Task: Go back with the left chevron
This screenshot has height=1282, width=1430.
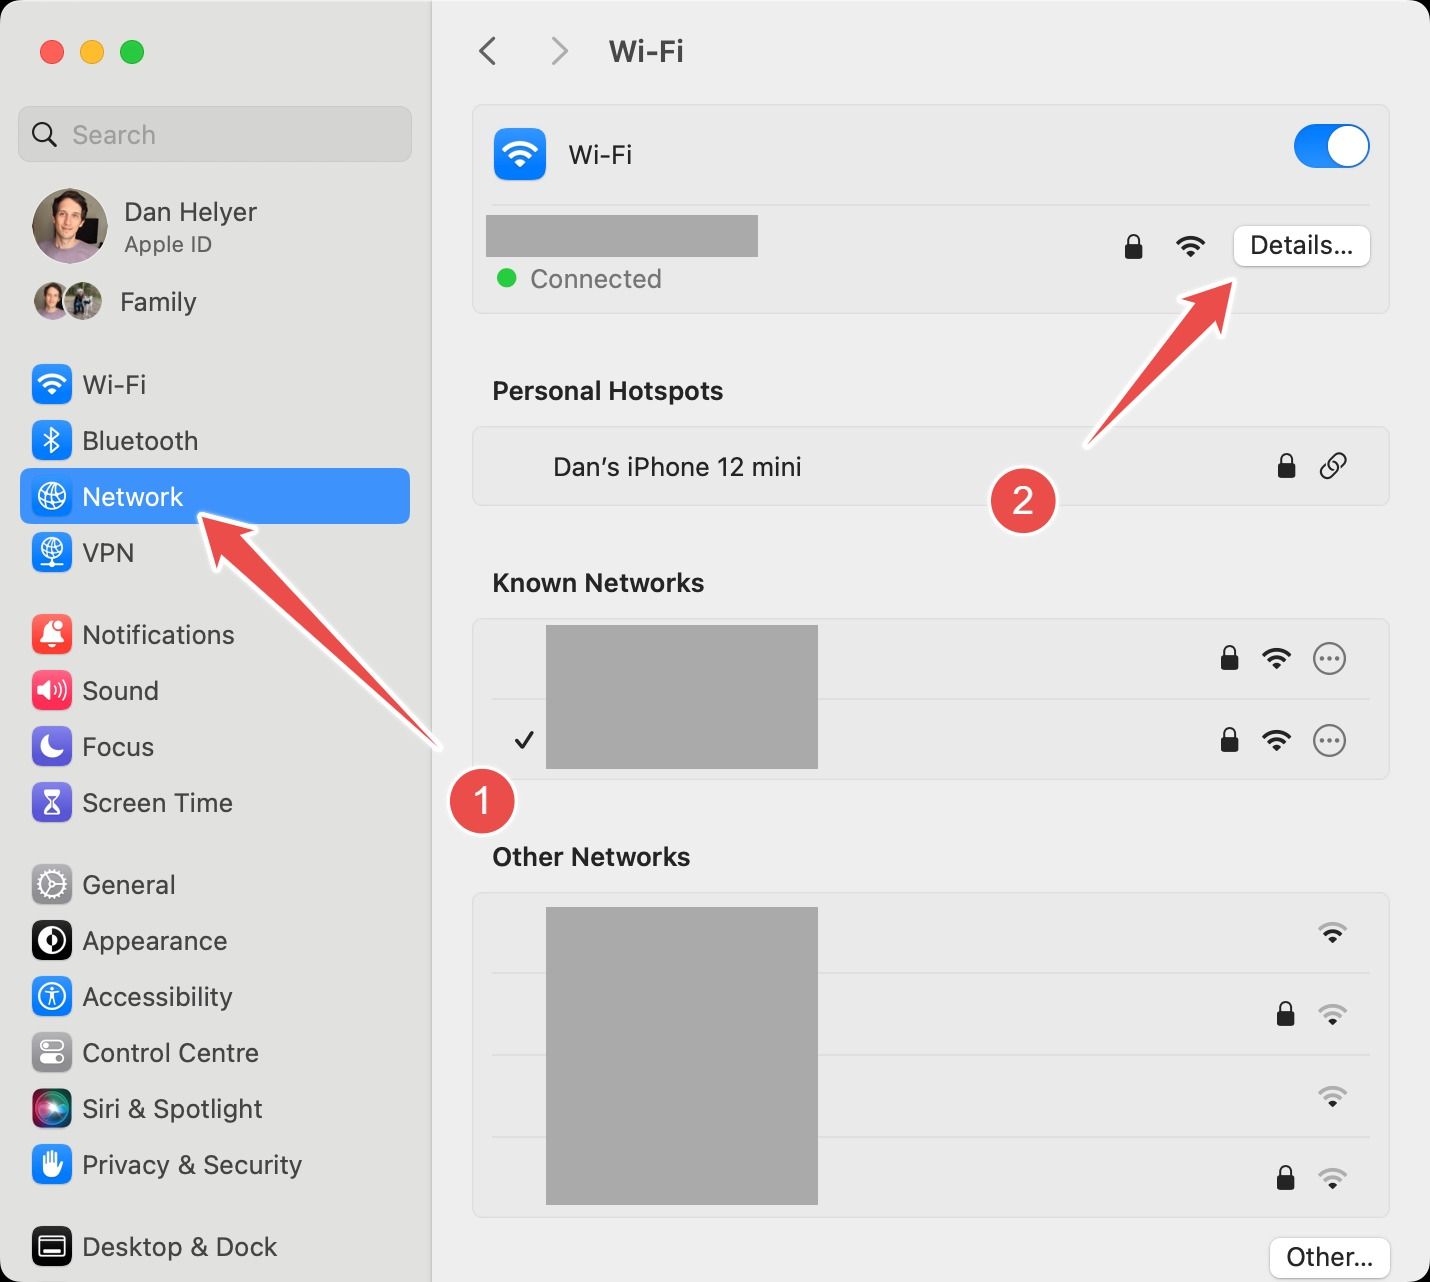Action: tap(488, 51)
